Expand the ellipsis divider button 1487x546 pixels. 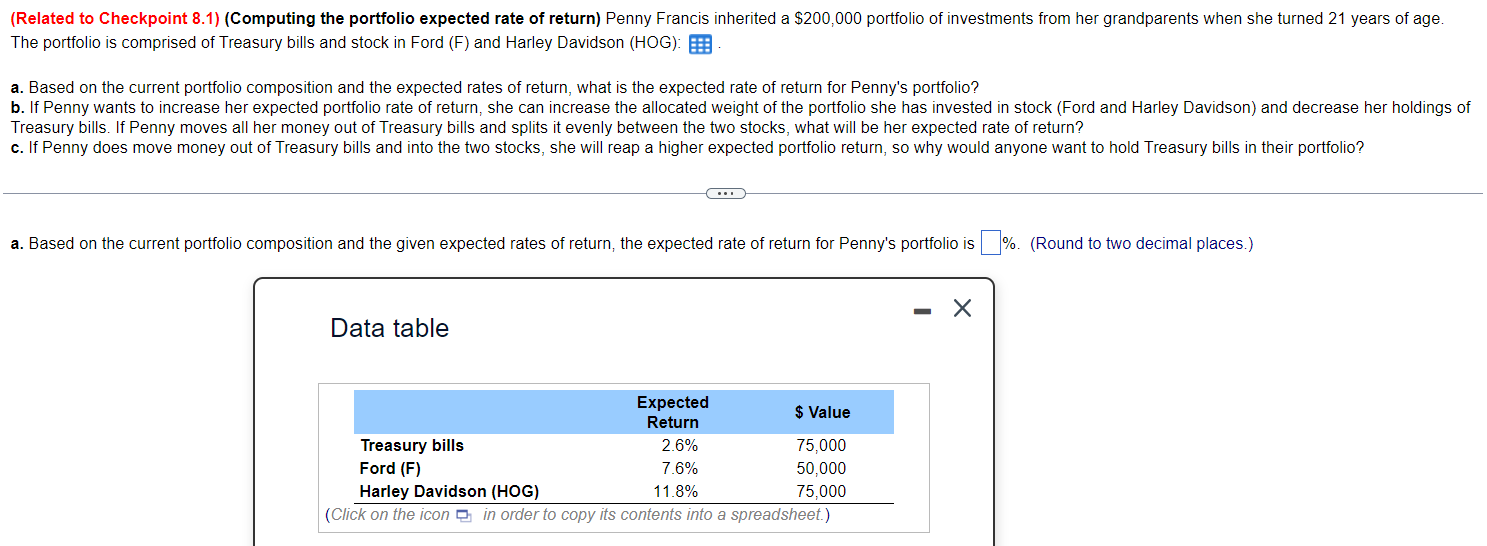tap(725, 193)
